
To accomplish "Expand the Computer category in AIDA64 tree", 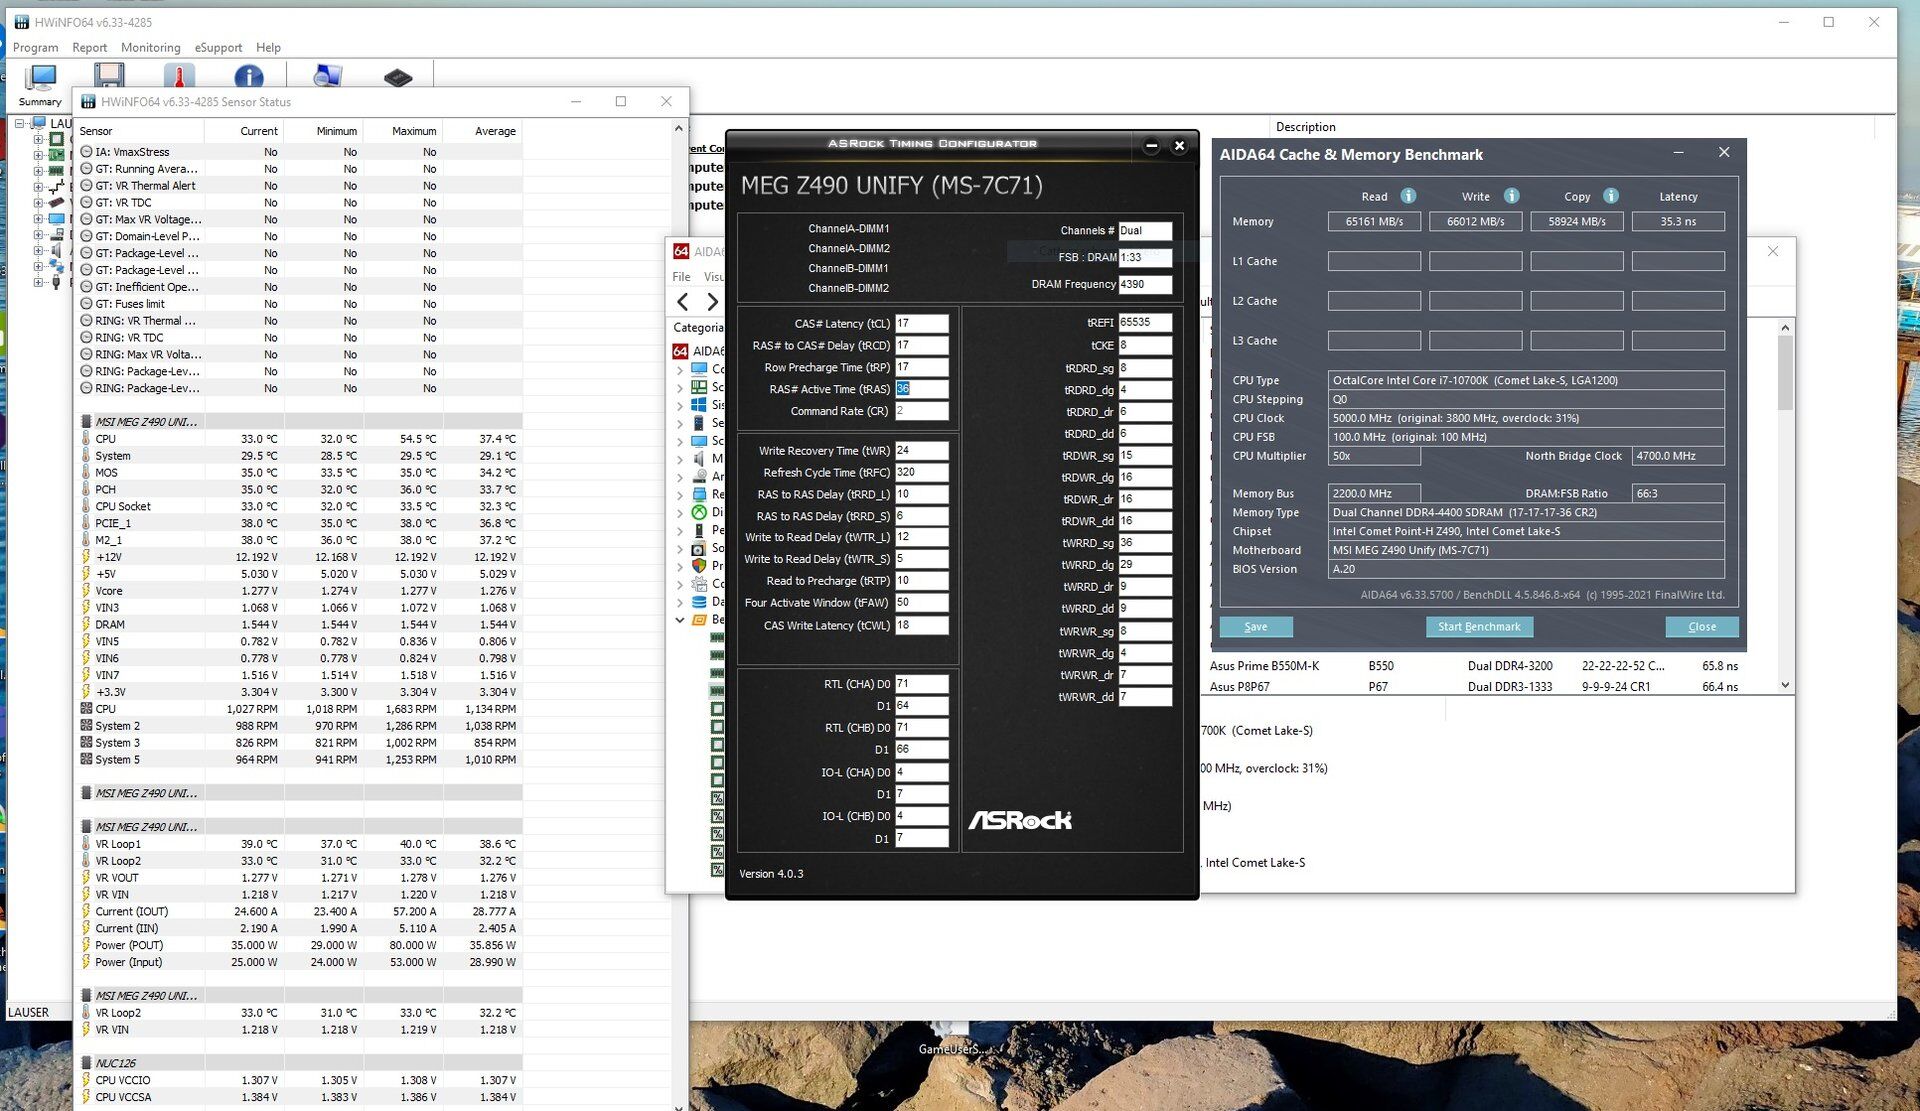I will click(680, 369).
